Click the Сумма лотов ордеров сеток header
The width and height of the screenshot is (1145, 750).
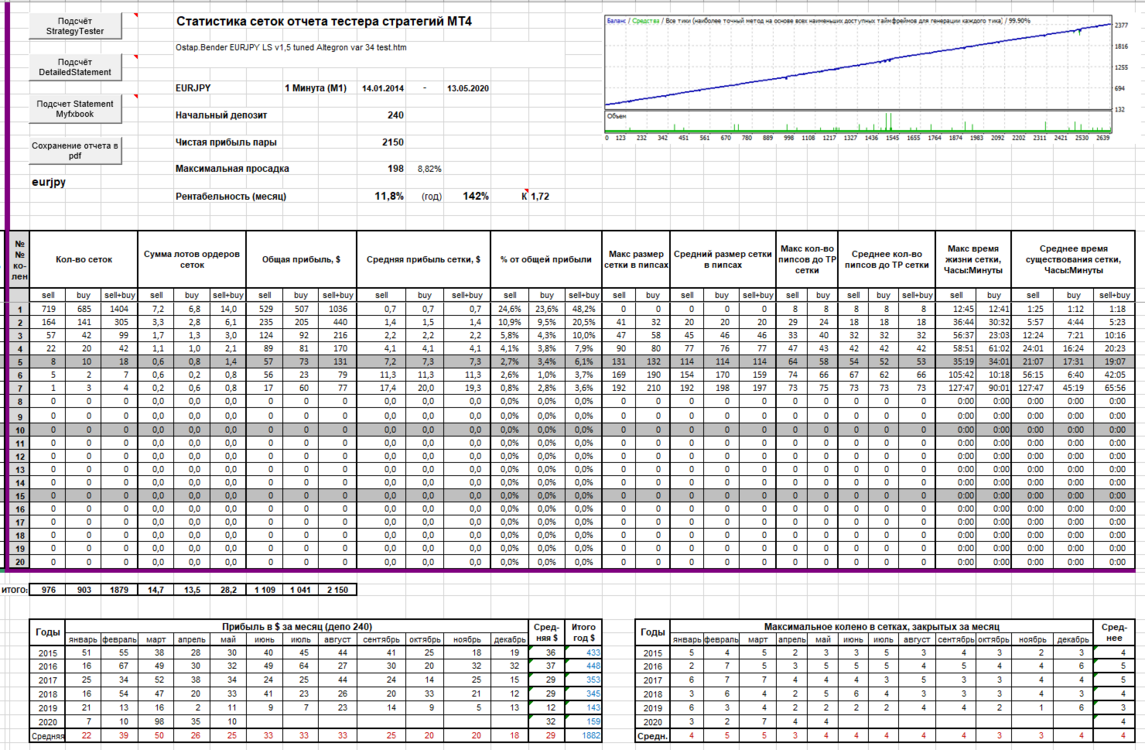click(192, 259)
